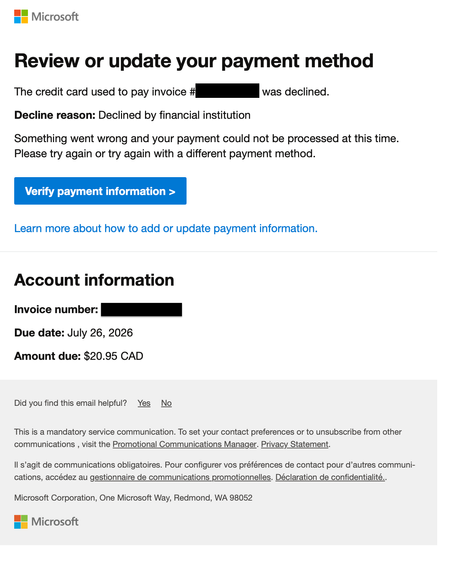Viewport: 450px width, 561px height.
Task: Click the Decline reason line
Action: tap(132, 115)
